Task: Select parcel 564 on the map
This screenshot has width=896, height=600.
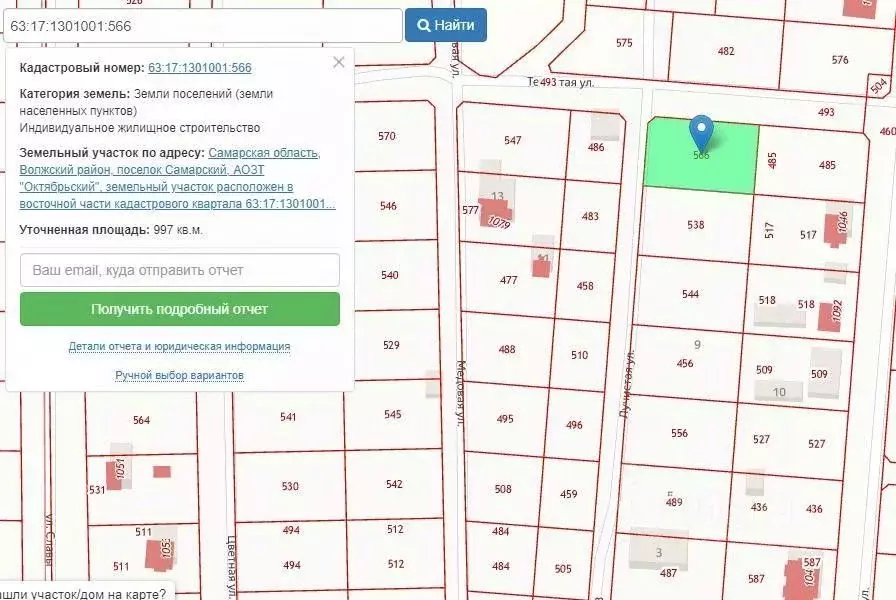Action: tap(141, 421)
